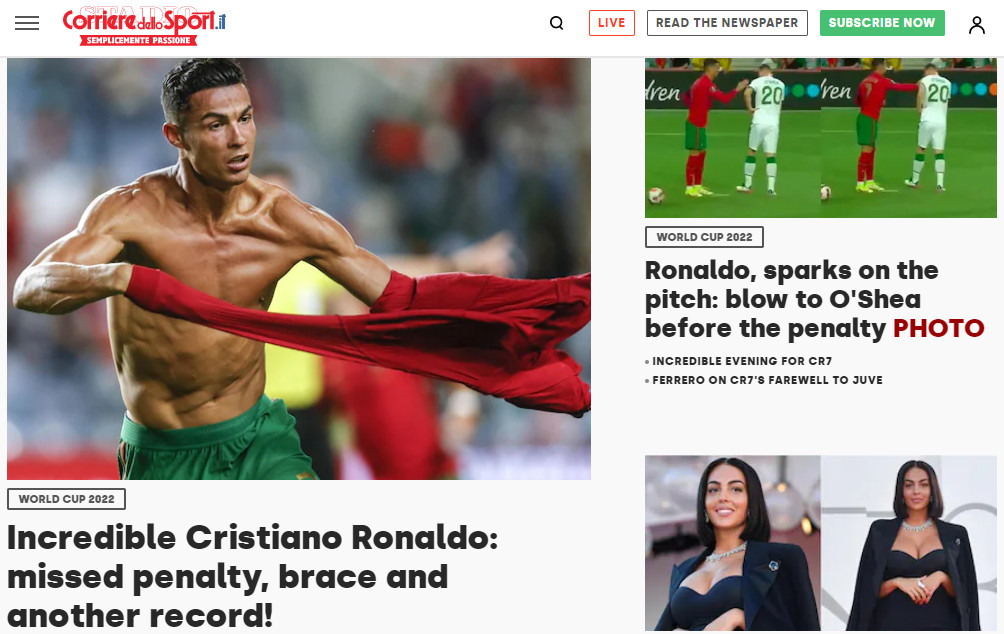The width and height of the screenshot is (1004, 634).
Task: Open the woman in black dress photo
Action: coord(821,543)
